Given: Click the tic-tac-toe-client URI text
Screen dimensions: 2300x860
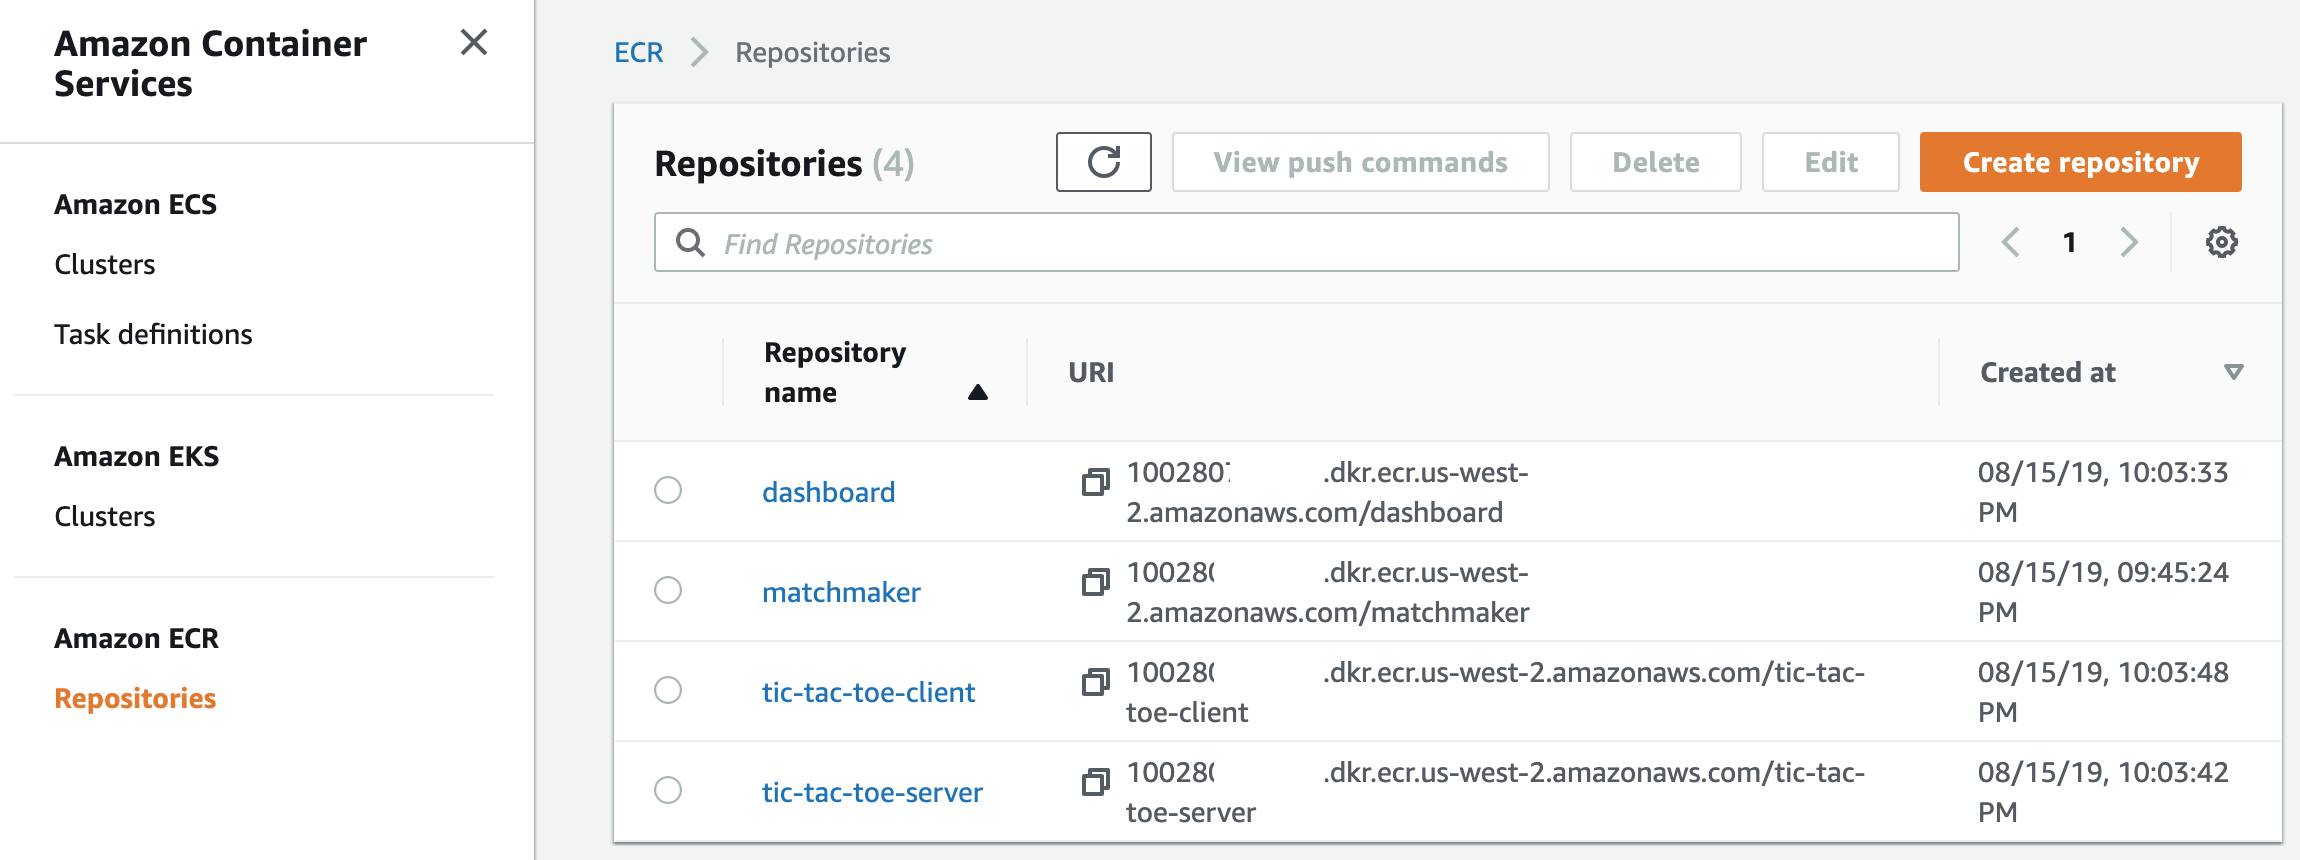Looking at the screenshot, I should click(x=1495, y=692).
